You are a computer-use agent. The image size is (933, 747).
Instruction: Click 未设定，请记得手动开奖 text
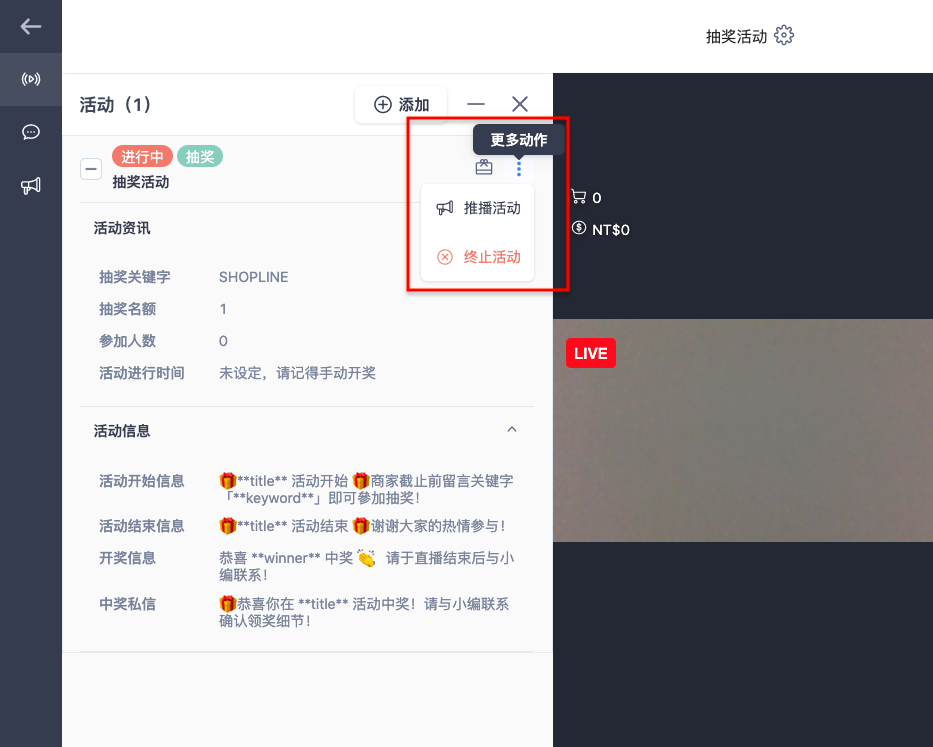pyautogui.click(x=298, y=373)
